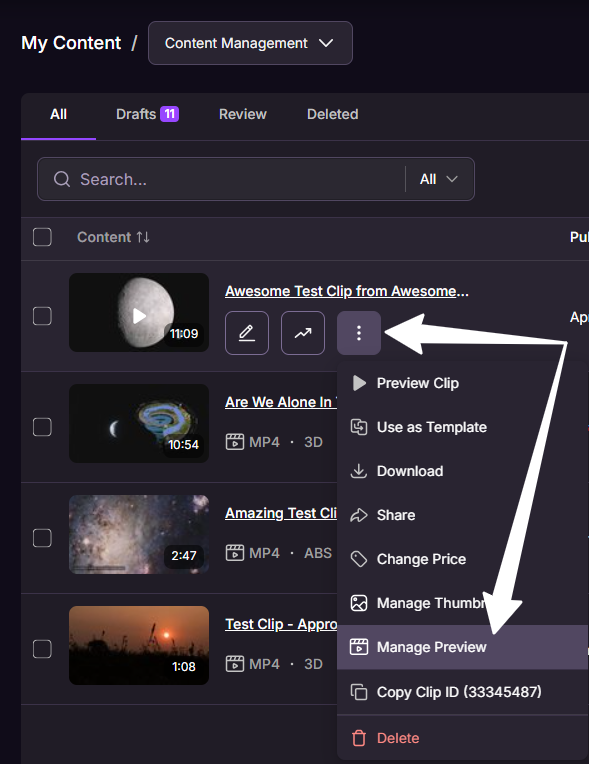Choose Delete from the context menu
This screenshot has width=589, height=764.
462,738
